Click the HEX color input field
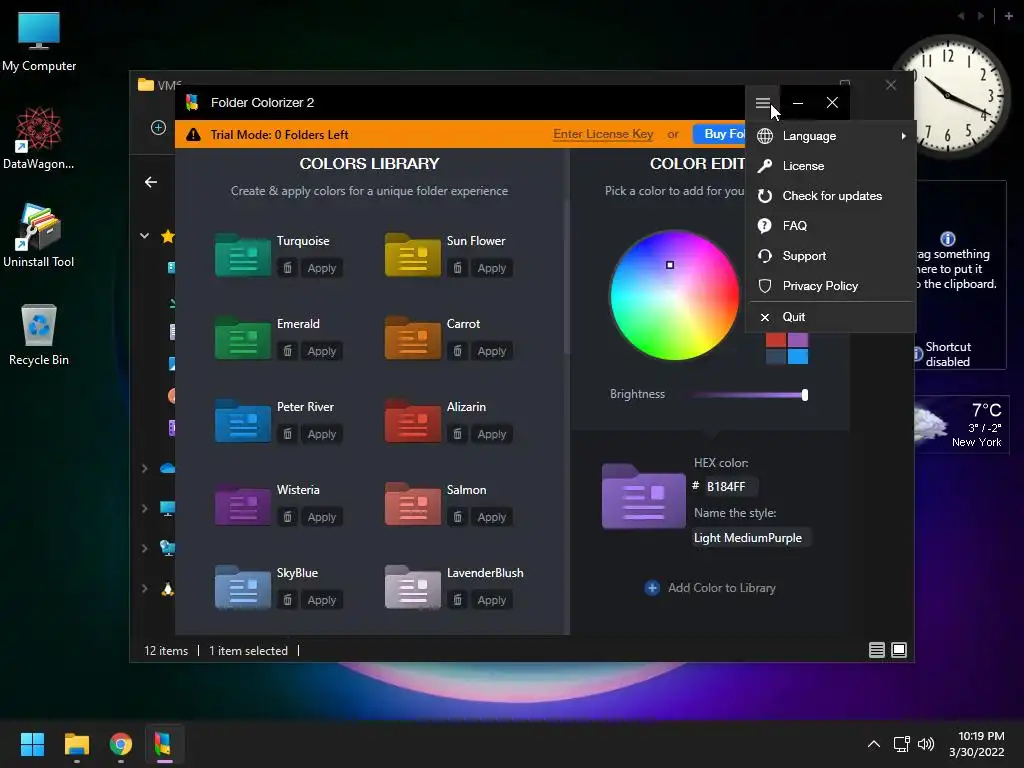The image size is (1024, 768). click(730, 487)
